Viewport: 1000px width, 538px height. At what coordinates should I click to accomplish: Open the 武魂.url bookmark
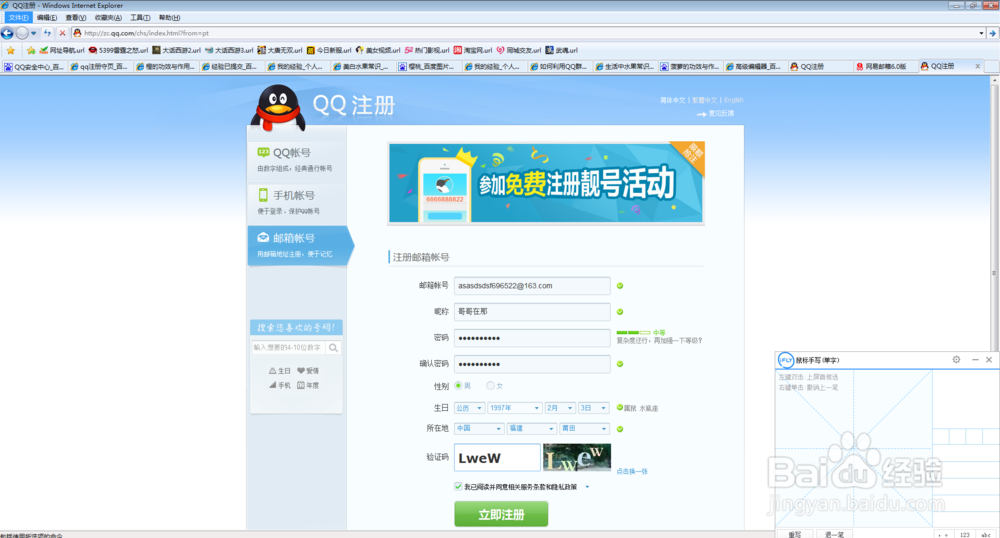click(562, 50)
